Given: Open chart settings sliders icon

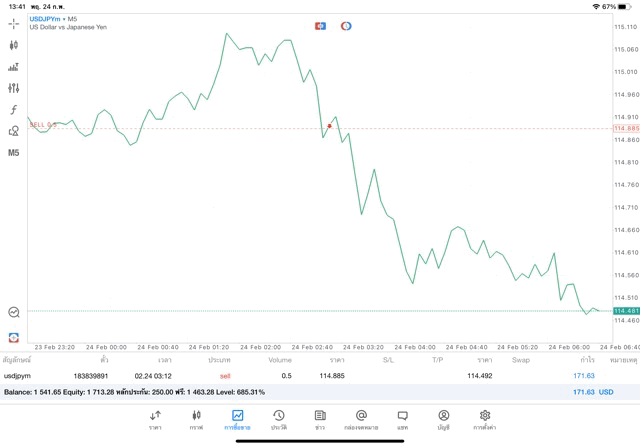Looking at the screenshot, I should coord(14,88).
